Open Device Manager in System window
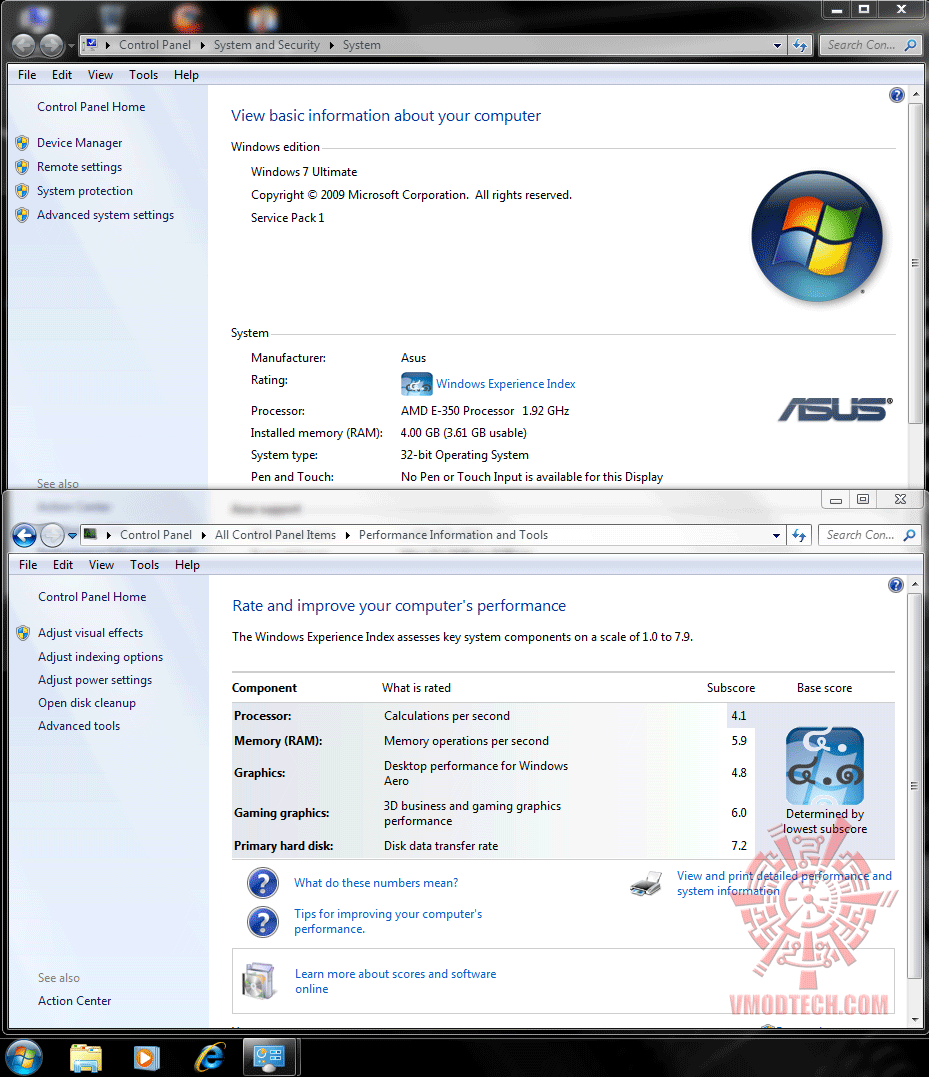This screenshot has height=1077, width=929. click(x=80, y=143)
